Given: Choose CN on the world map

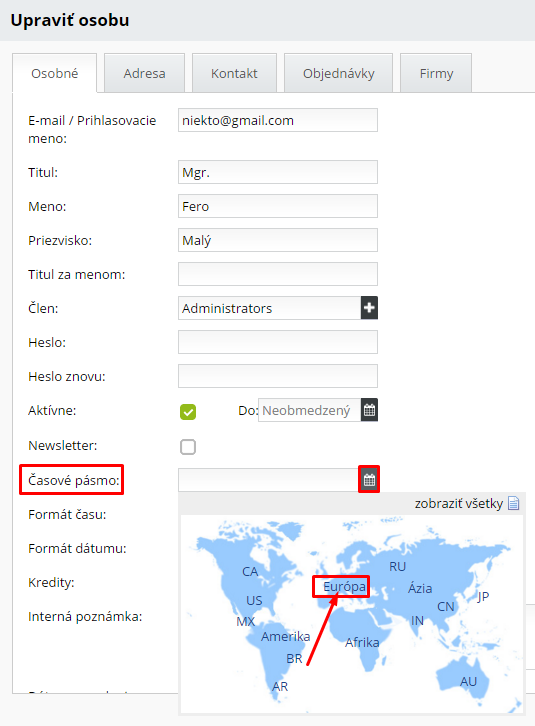Looking at the screenshot, I should pos(446,607).
